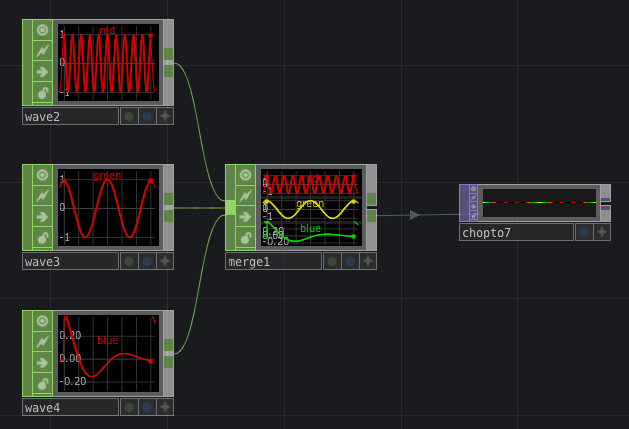Click the plus icon on wave2
Image resolution: width=629 pixels, height=429 pixels.
click(165, 116)
